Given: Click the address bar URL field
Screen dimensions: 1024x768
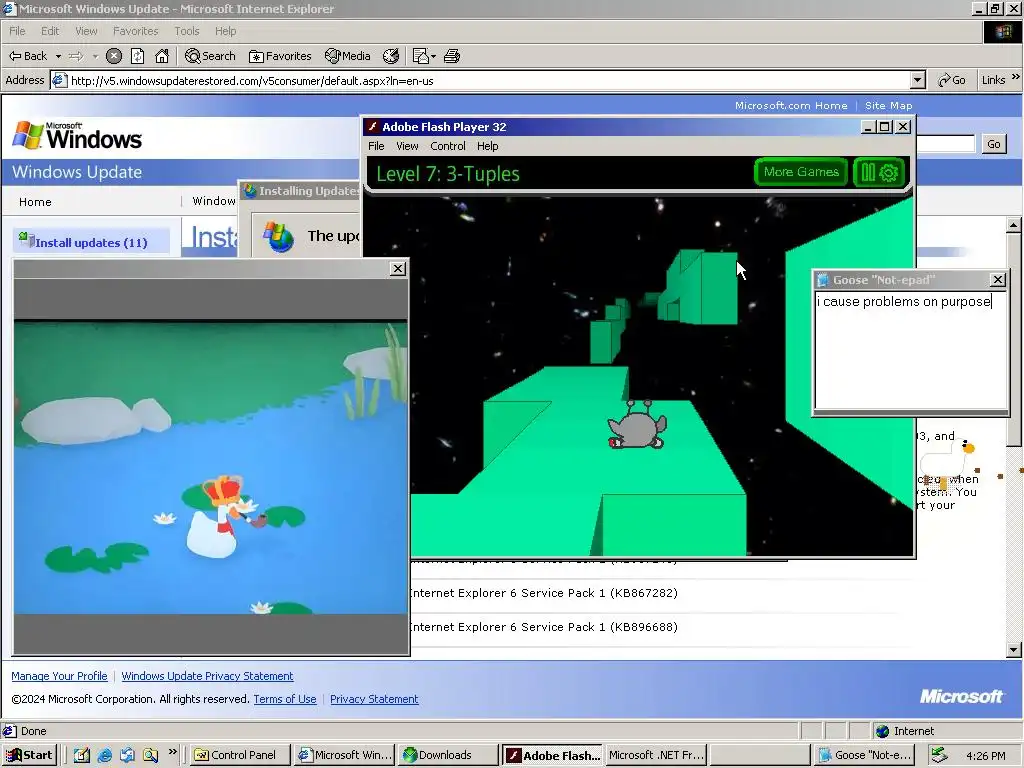Looking at the screenshot, I should click(490, 80).
